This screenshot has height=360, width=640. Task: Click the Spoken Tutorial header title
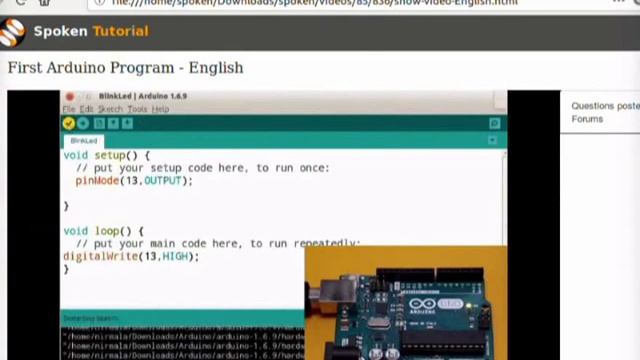pos(91,31)
